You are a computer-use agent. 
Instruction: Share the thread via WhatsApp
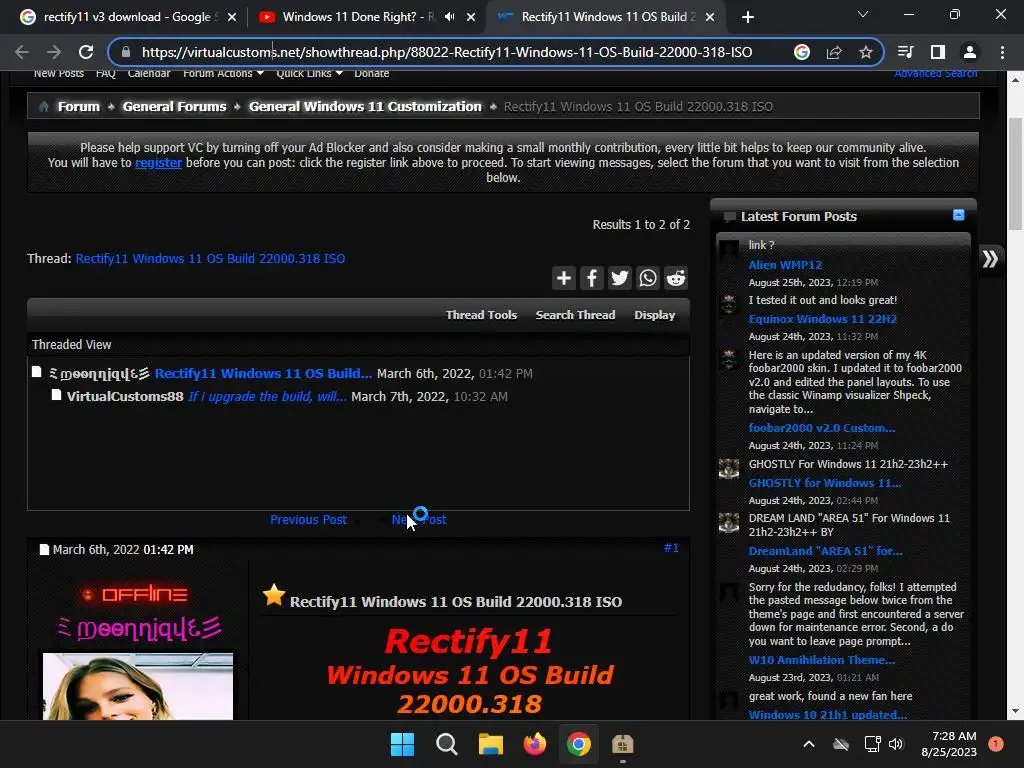648,278
